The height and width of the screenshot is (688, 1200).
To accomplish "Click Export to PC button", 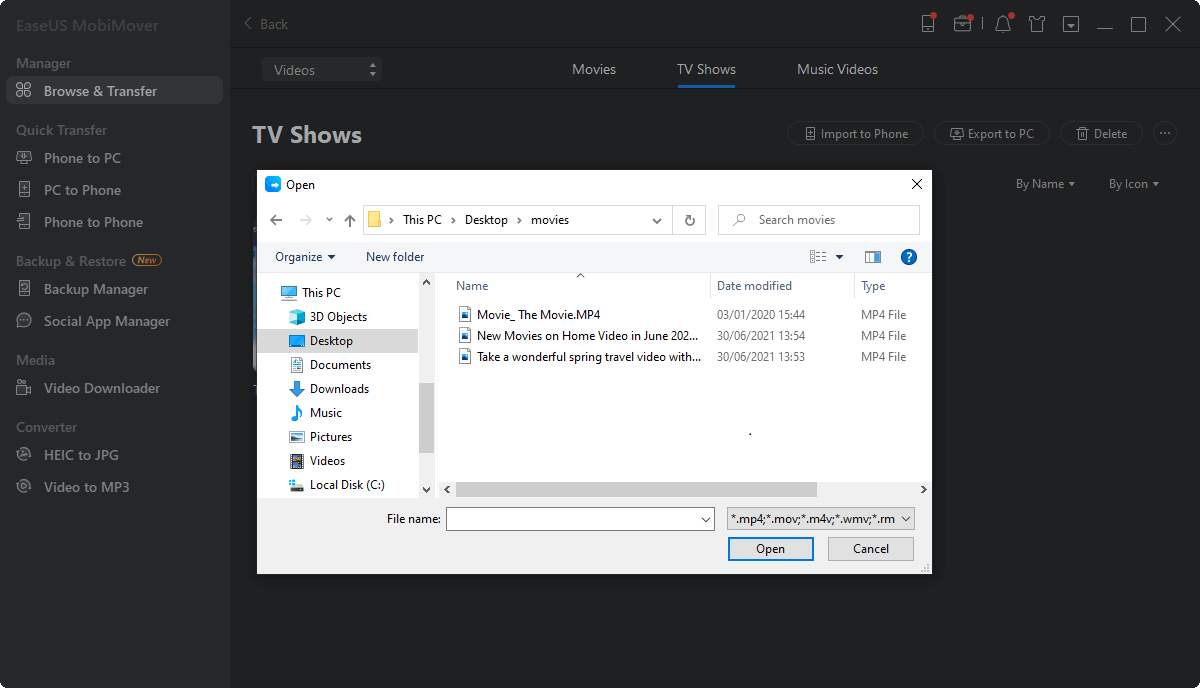I will click(x=992, y=134).
